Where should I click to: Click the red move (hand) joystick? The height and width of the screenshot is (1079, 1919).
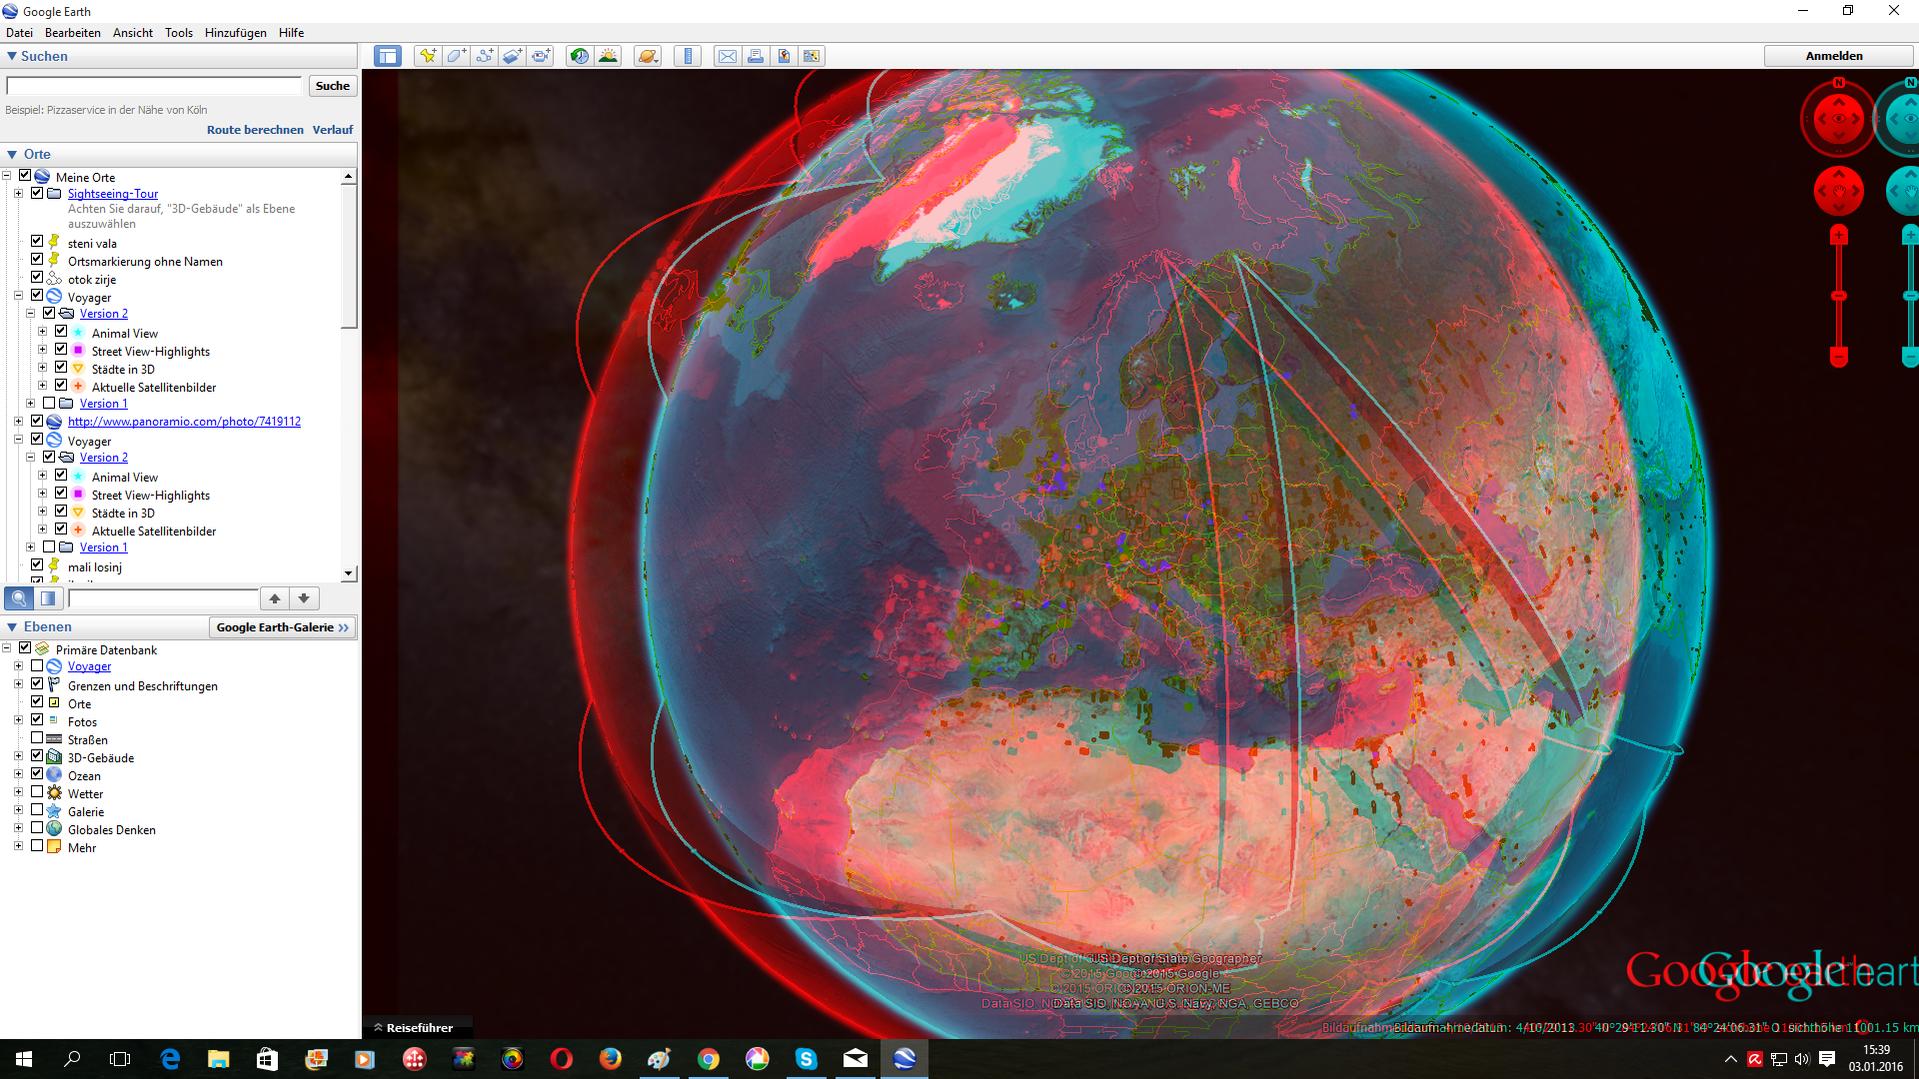click(1838, 191)
